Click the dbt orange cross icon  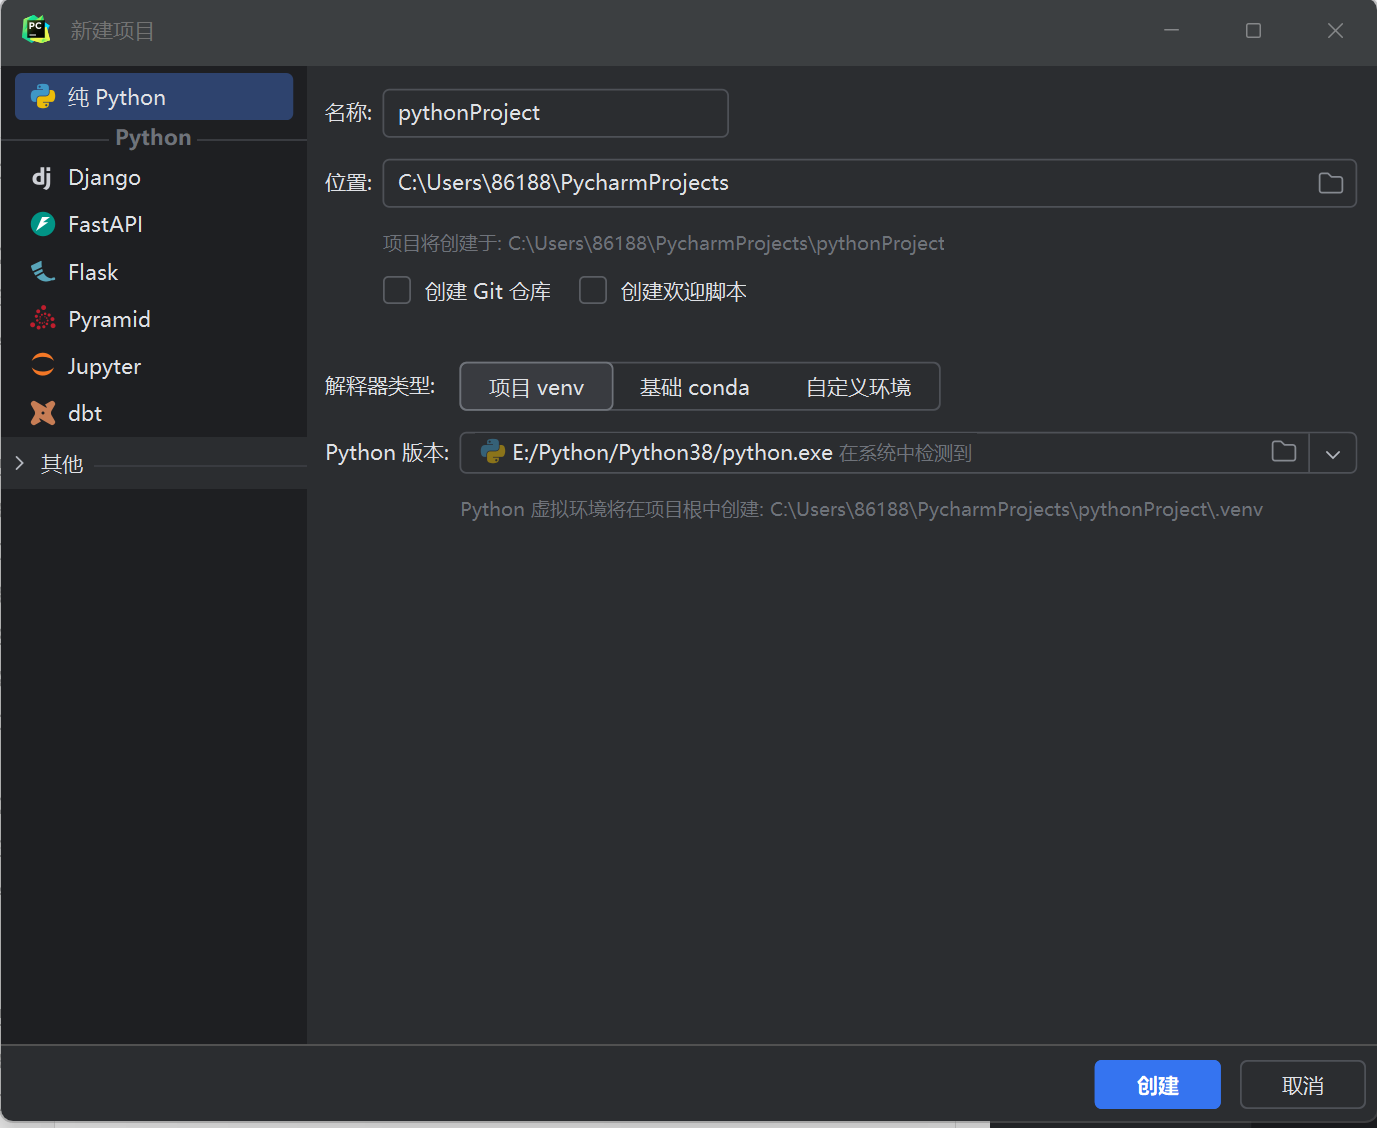tap(43, 413)
